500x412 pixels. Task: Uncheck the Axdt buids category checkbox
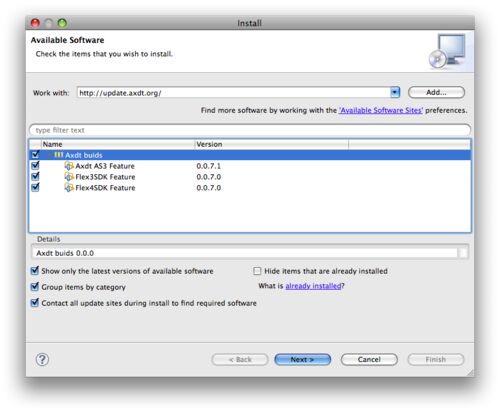pyautogui.click(x=35, y=155)
